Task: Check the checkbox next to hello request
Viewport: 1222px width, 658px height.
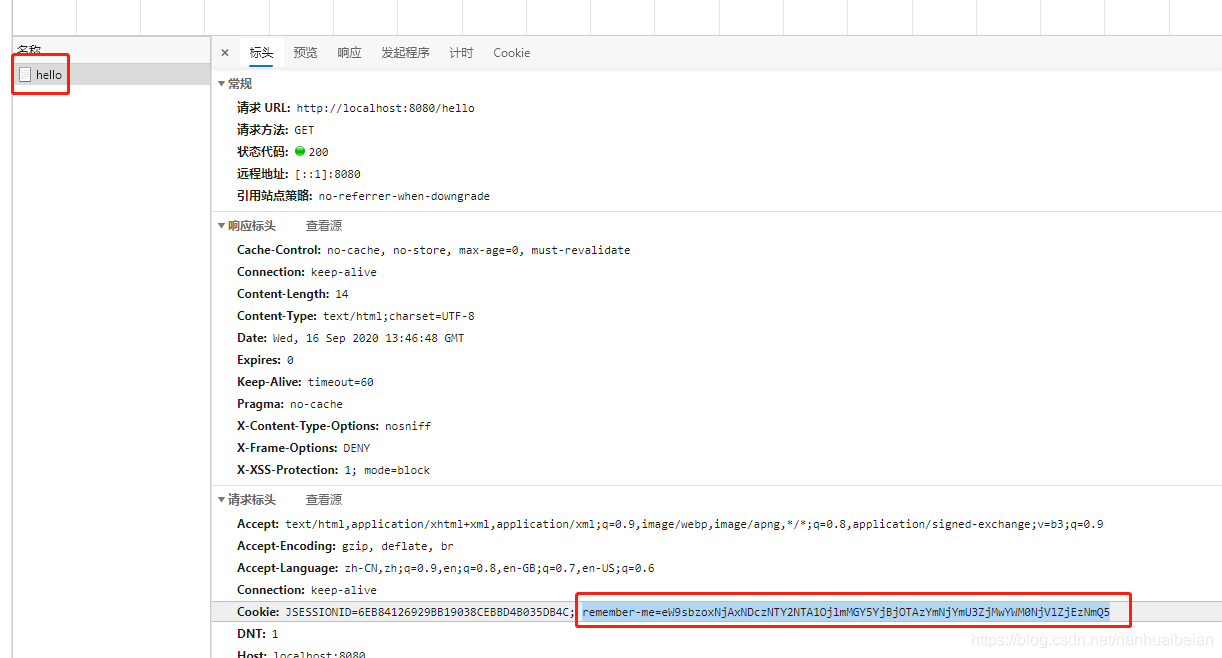Action: (x=25, y=74)
